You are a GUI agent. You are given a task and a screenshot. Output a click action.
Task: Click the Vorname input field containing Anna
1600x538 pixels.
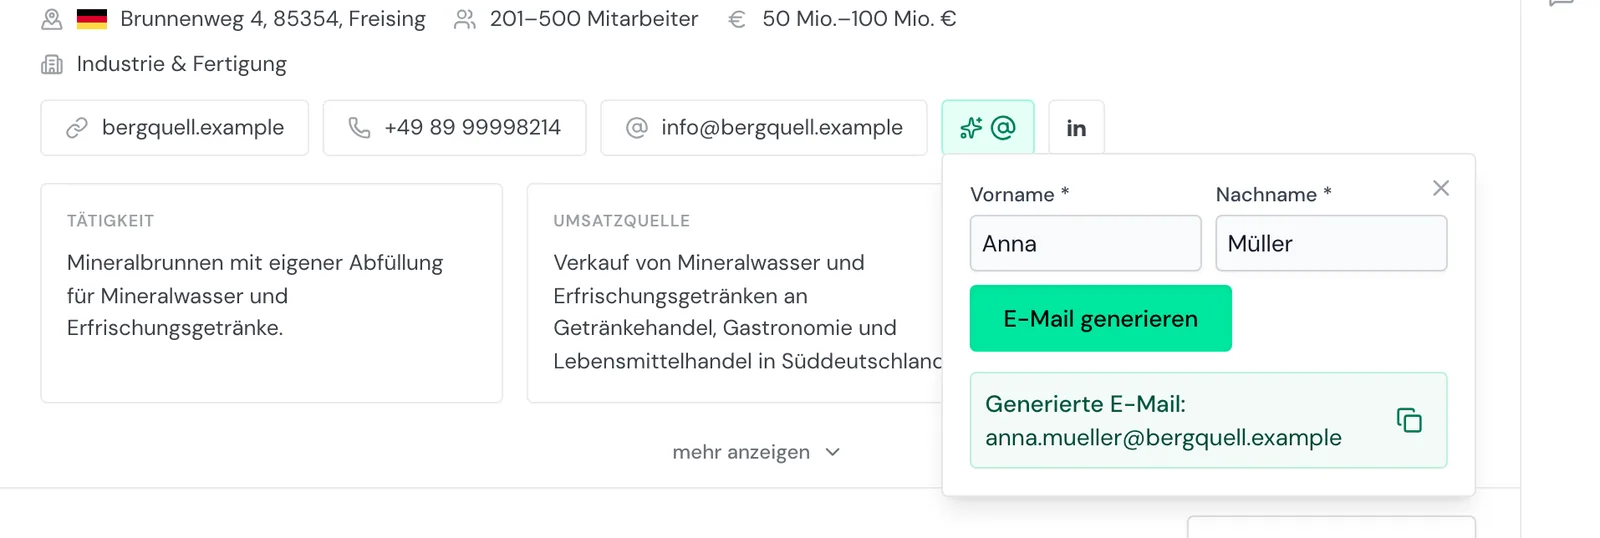(1085, 243)
